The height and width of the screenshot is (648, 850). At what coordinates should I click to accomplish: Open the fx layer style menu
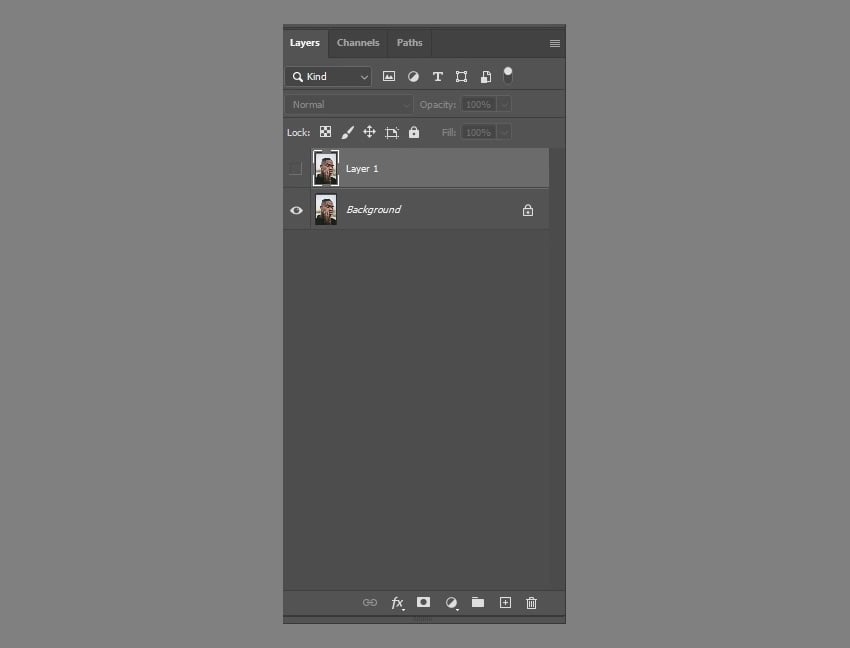(397, 603)
